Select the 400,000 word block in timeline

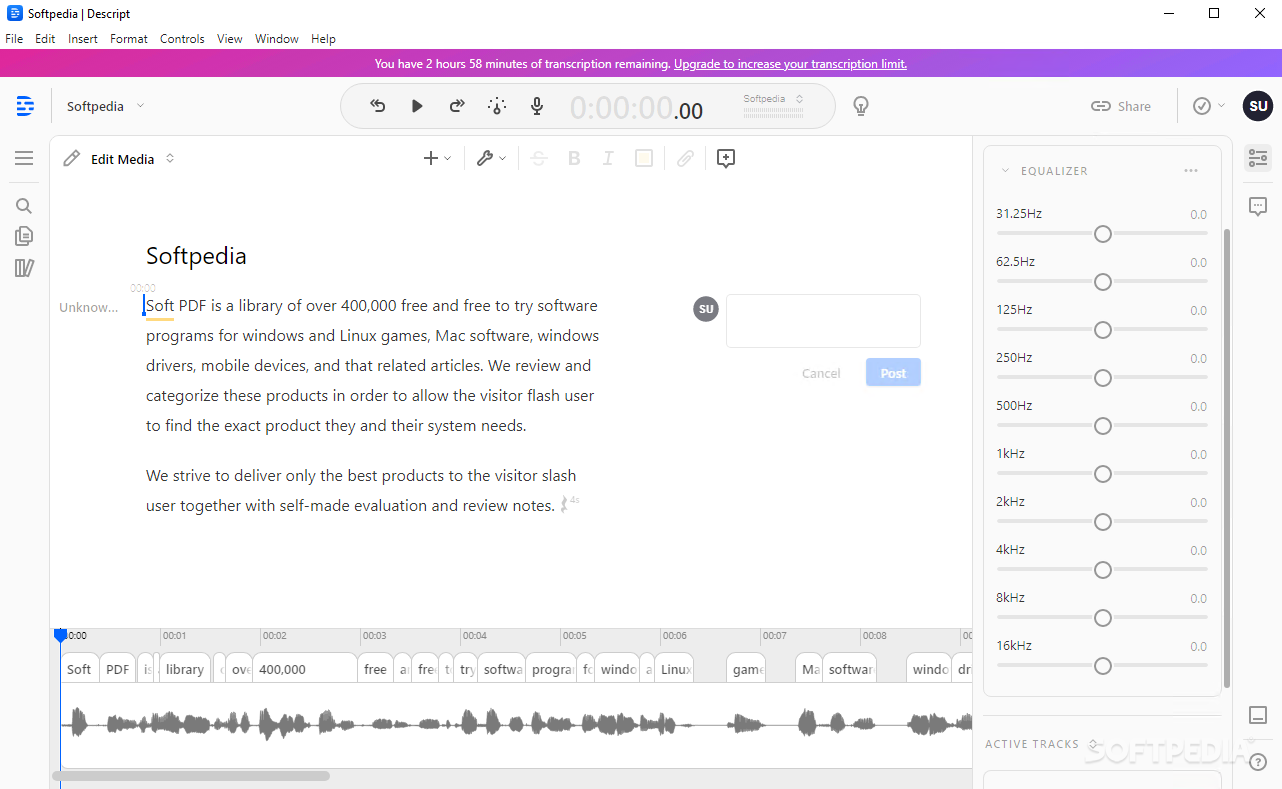305,669
